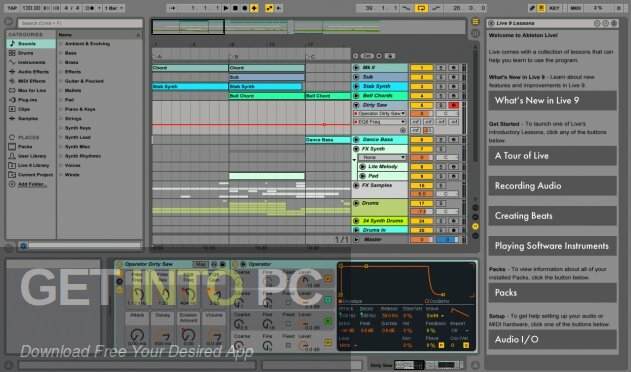Open User Library under Places
Image resolution: width=631 pixels, height=372 pixels.
click(x=31, y=156)
